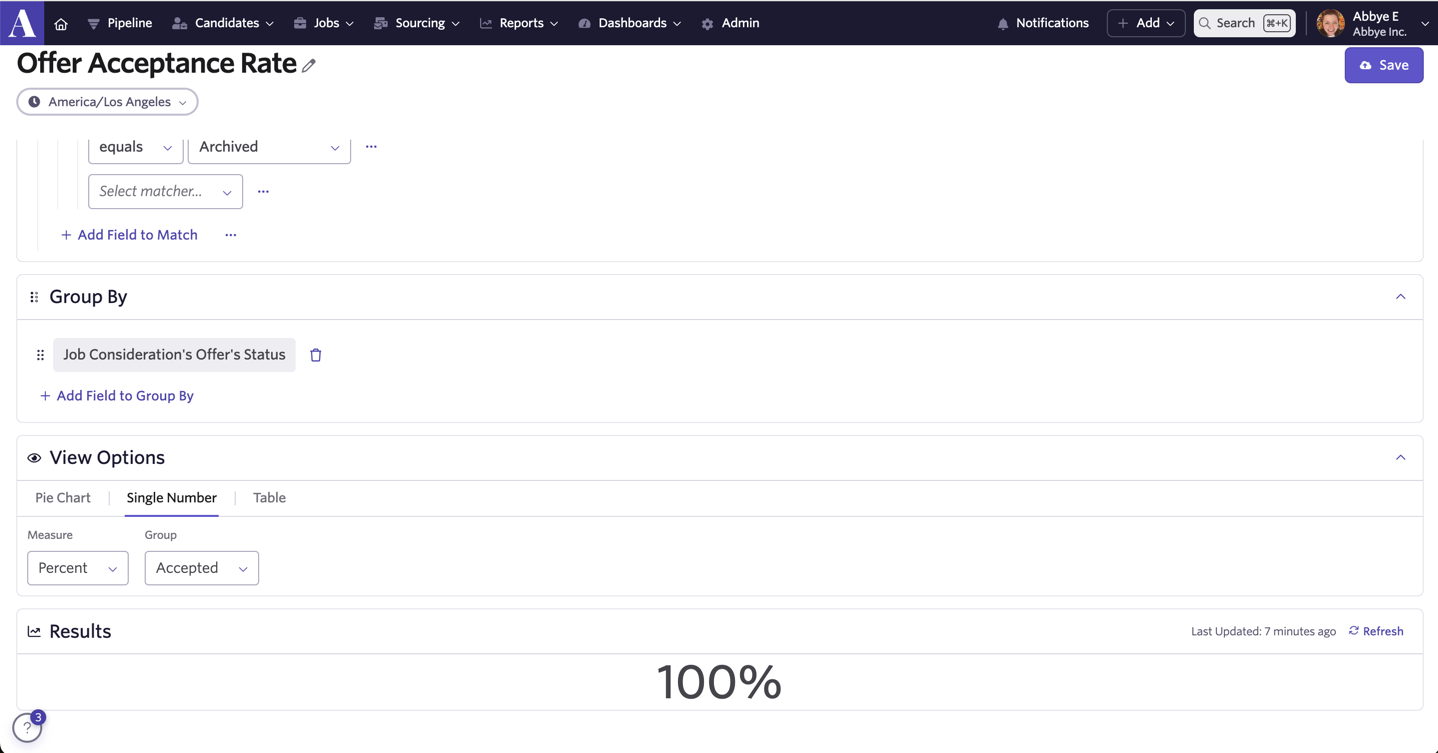
Task: Open the Sourcing menu
Action: coord(416,23)
